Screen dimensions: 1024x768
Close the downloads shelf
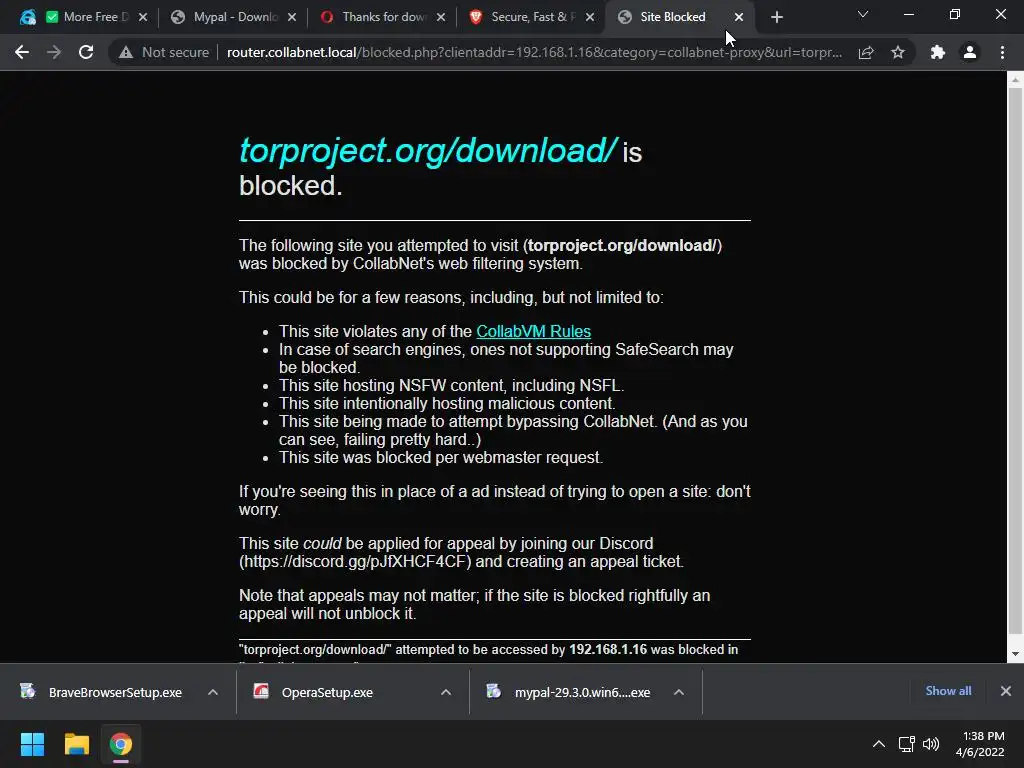[1006, 691]
